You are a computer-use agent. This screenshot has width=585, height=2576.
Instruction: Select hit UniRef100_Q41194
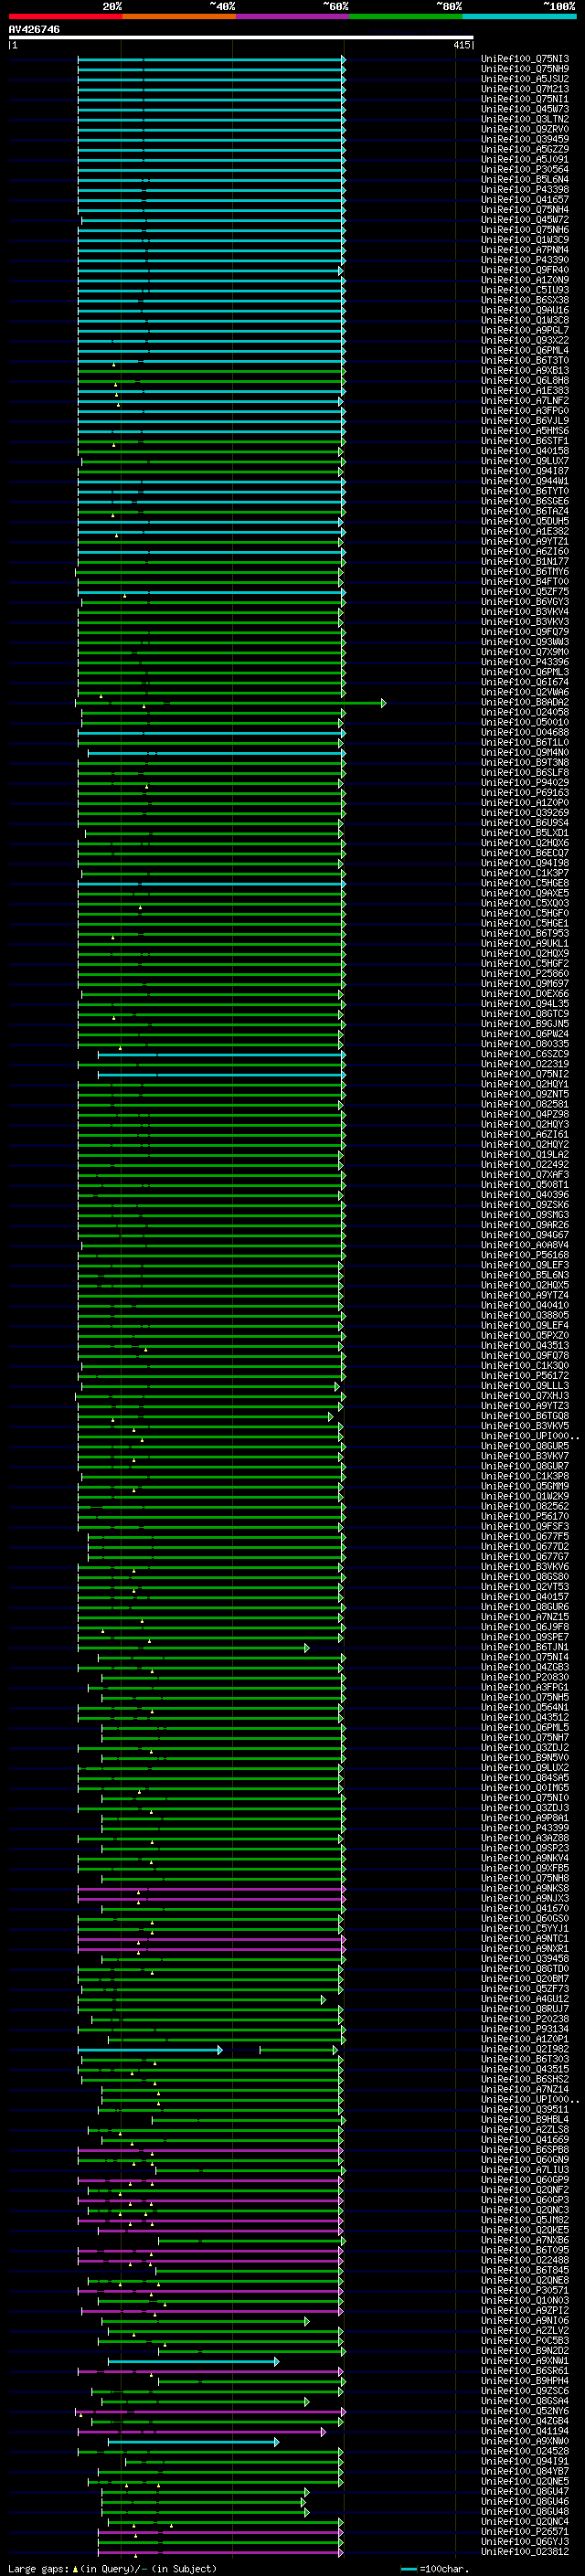(525, 2431)
